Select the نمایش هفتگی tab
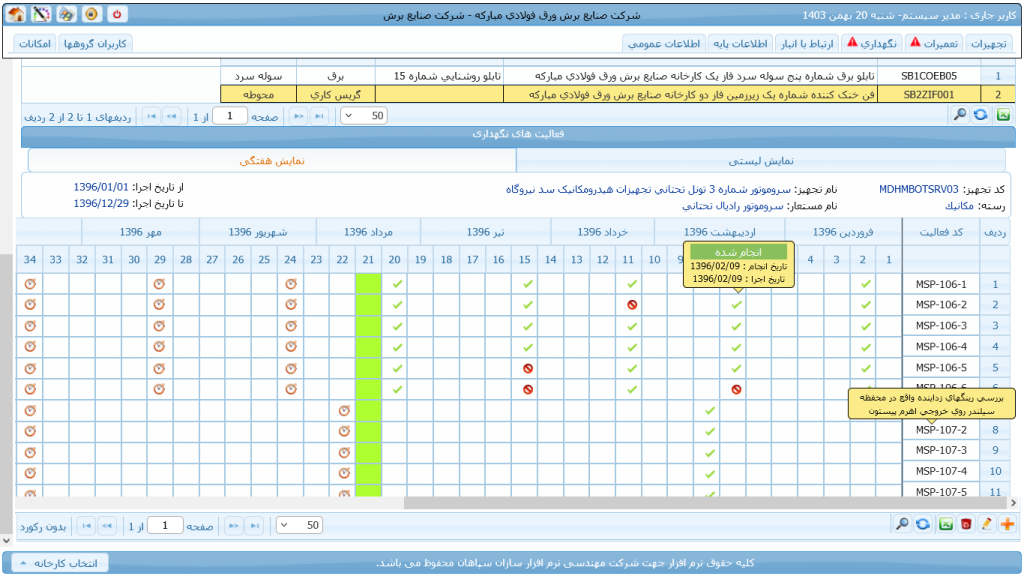The height and width of the screenshot is (576, 1024). click(x=271, y=160)
